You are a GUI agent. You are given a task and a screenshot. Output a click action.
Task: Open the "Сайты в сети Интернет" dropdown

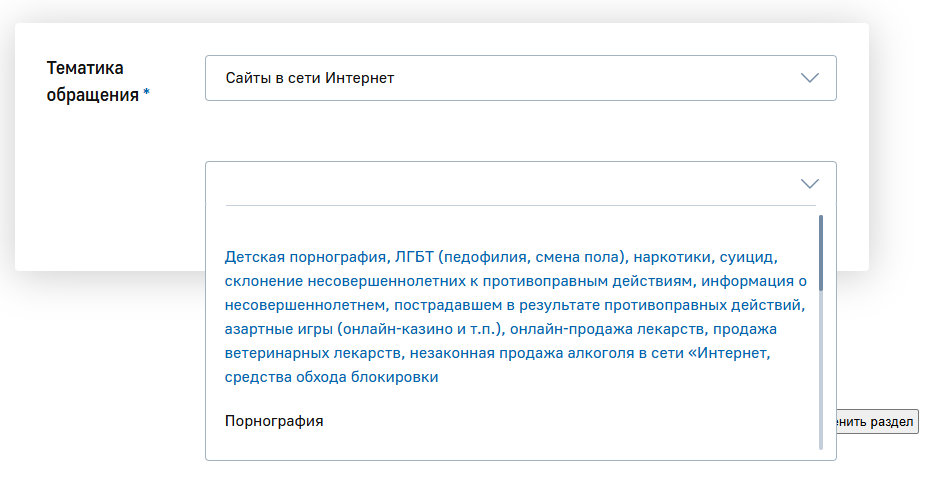(x=520, y=78)
